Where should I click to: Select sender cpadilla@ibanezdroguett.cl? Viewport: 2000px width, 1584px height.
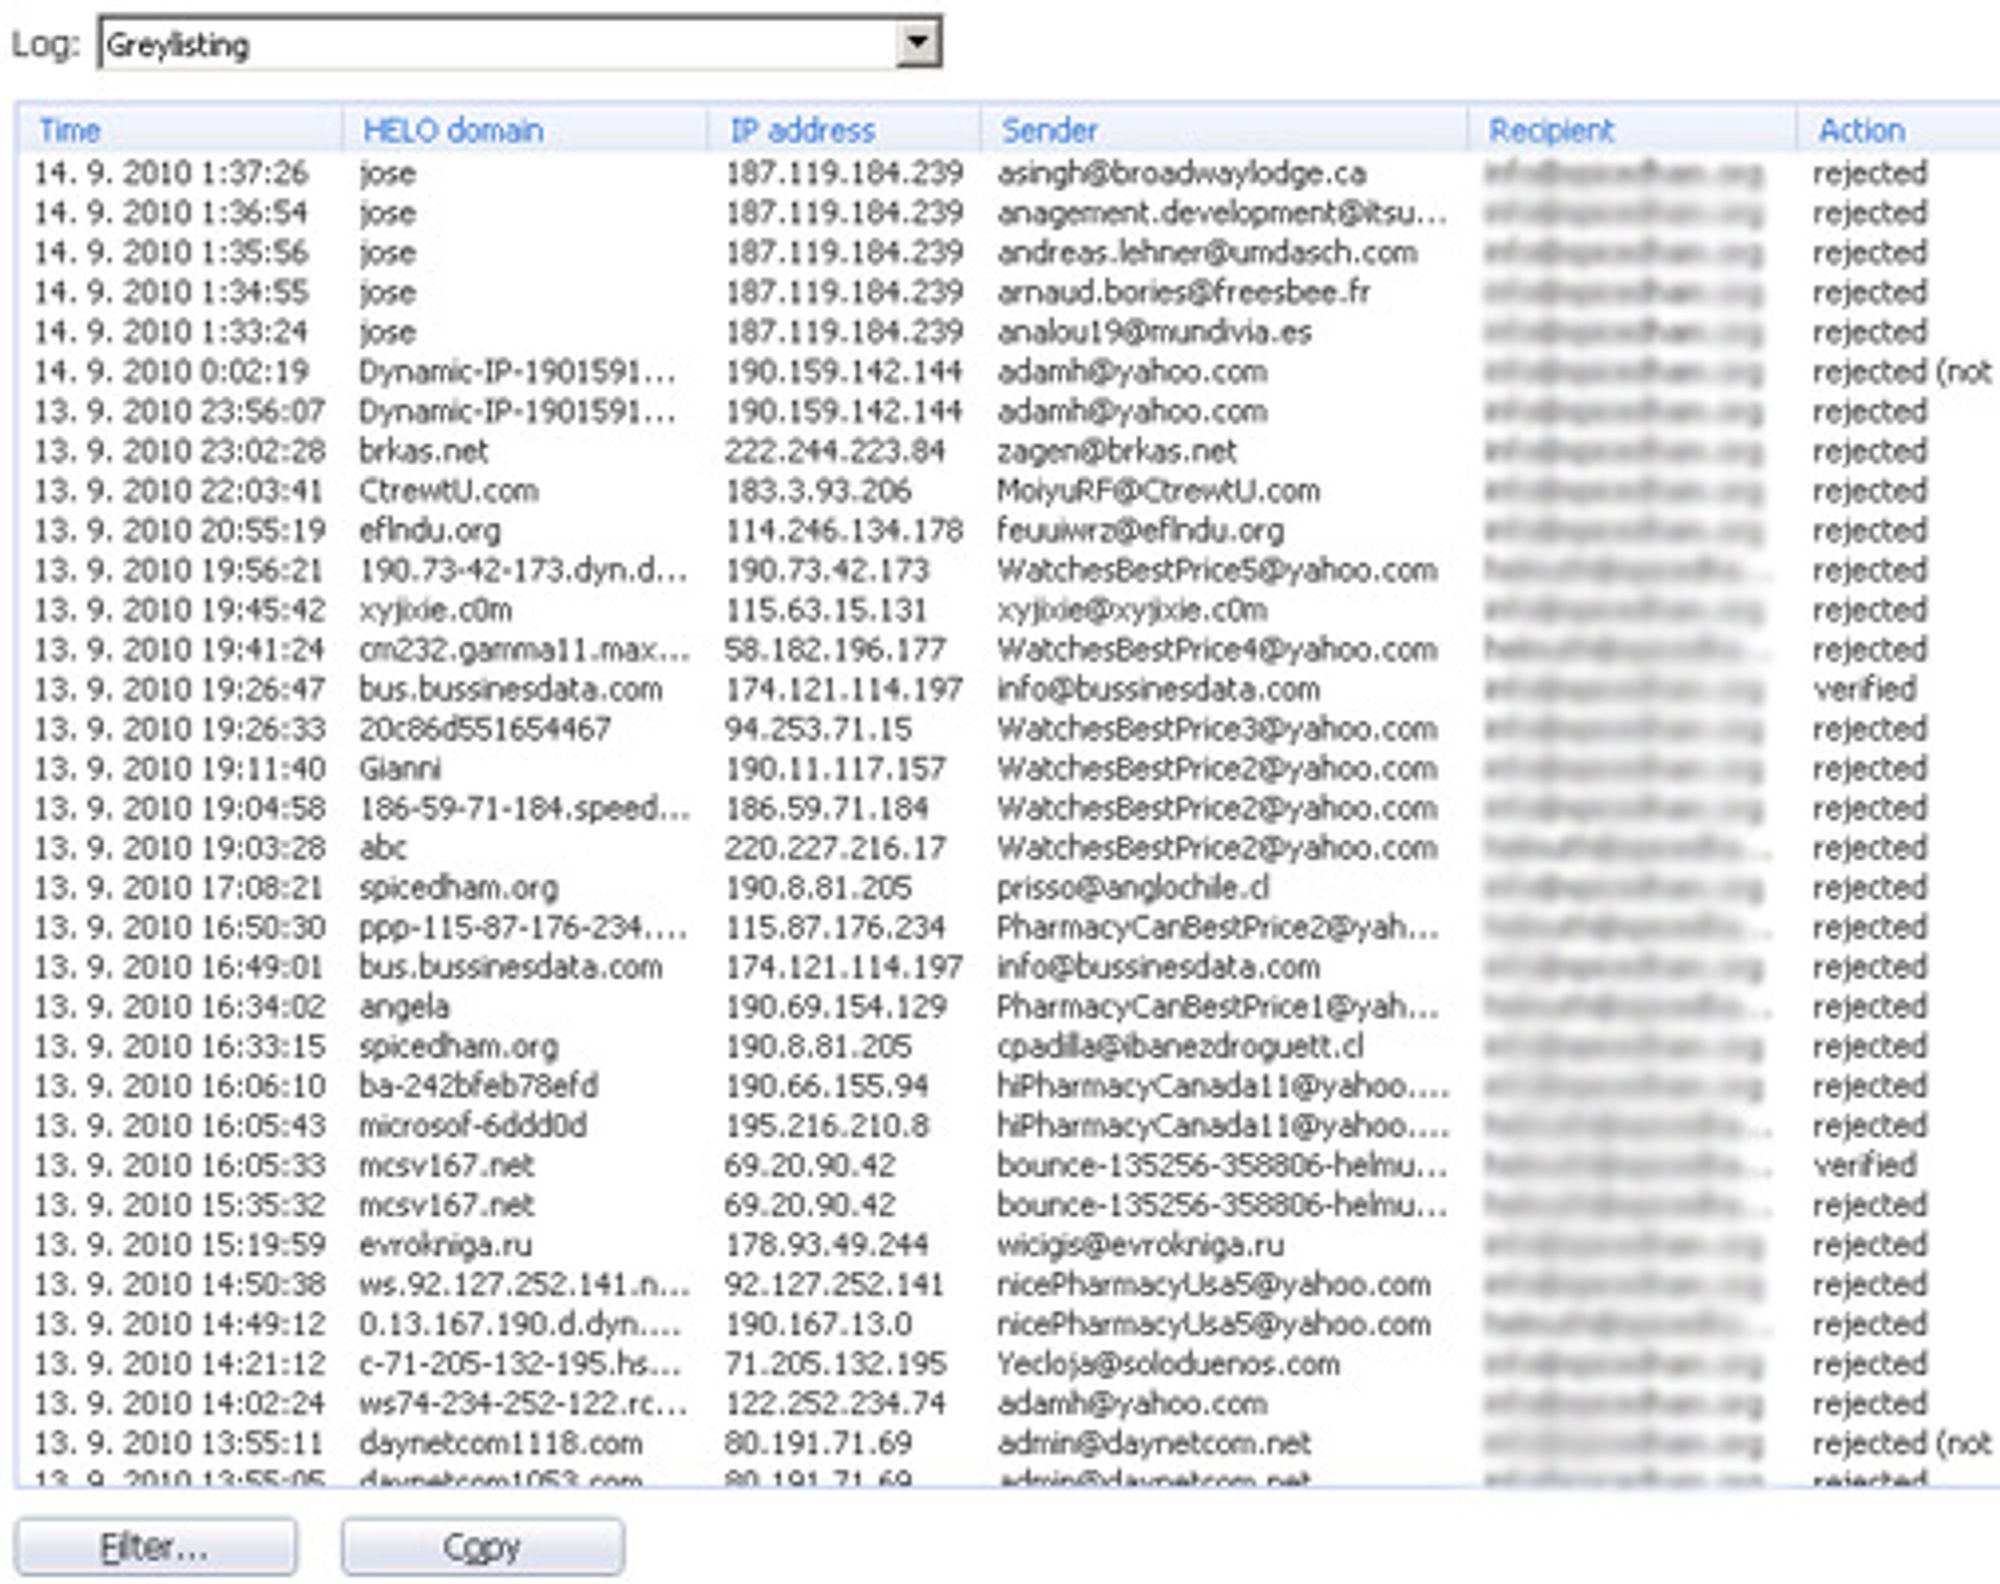click(1180, 1046)
